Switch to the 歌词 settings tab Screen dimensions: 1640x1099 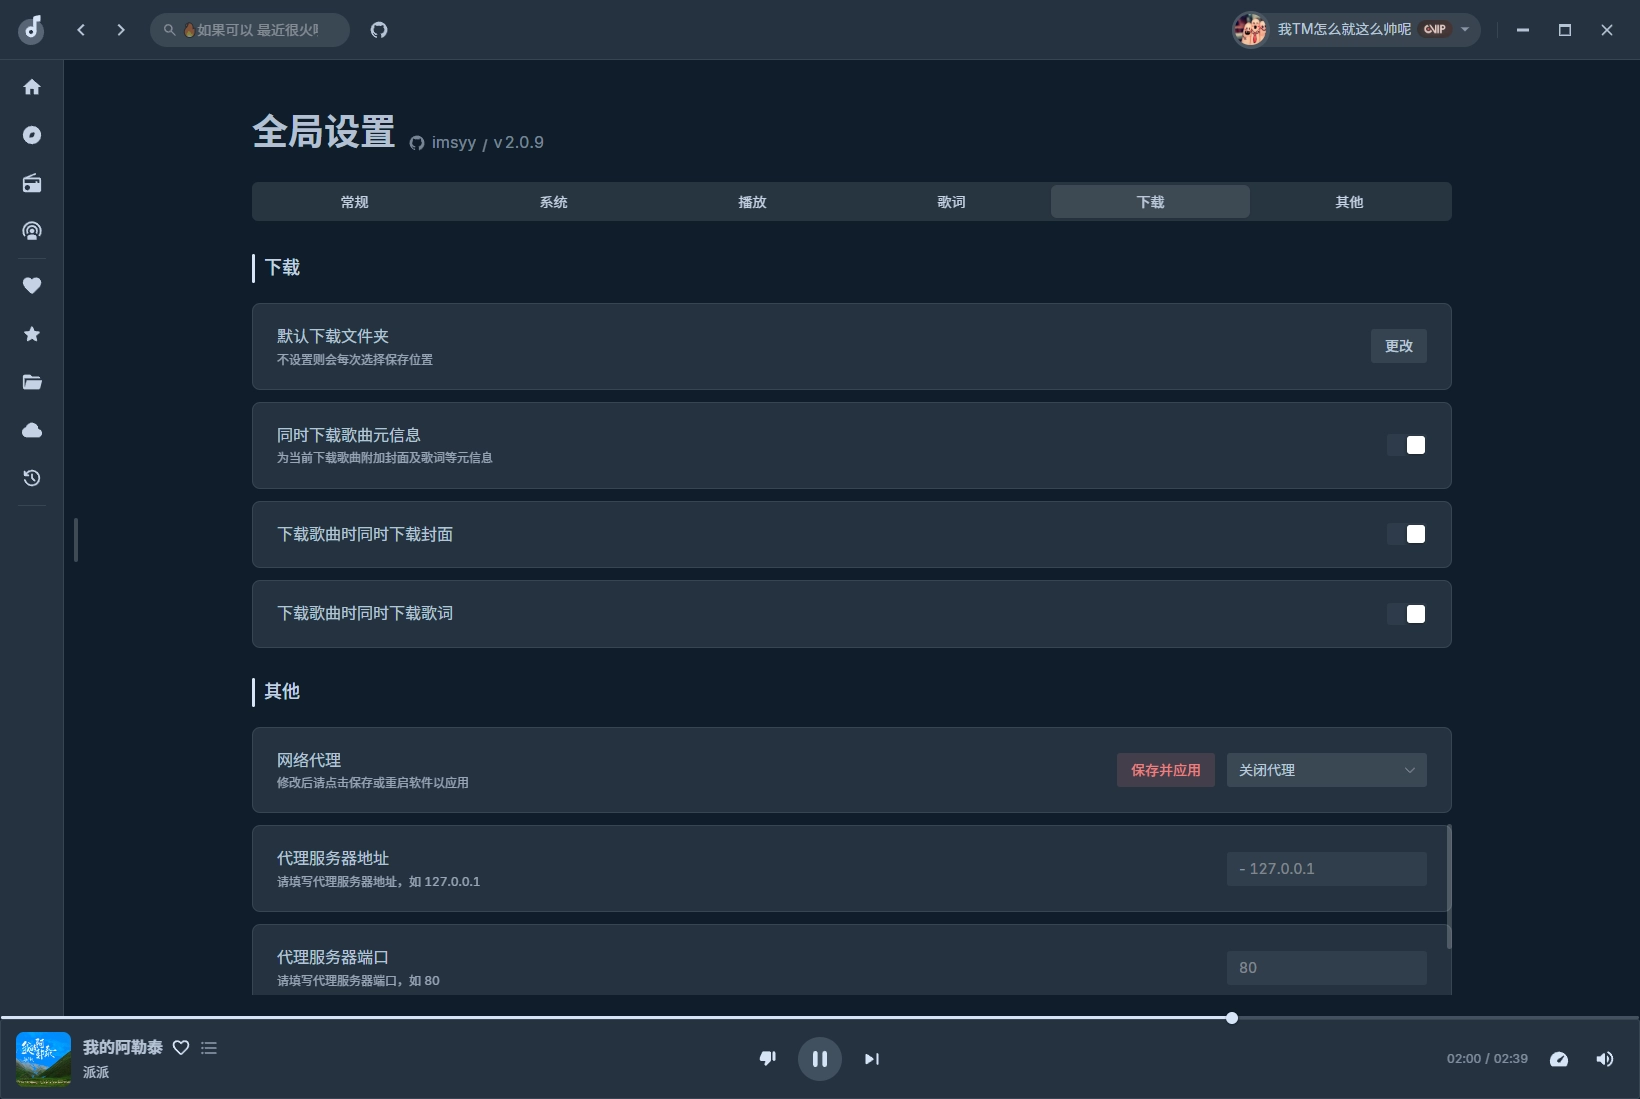click(951, 202)
